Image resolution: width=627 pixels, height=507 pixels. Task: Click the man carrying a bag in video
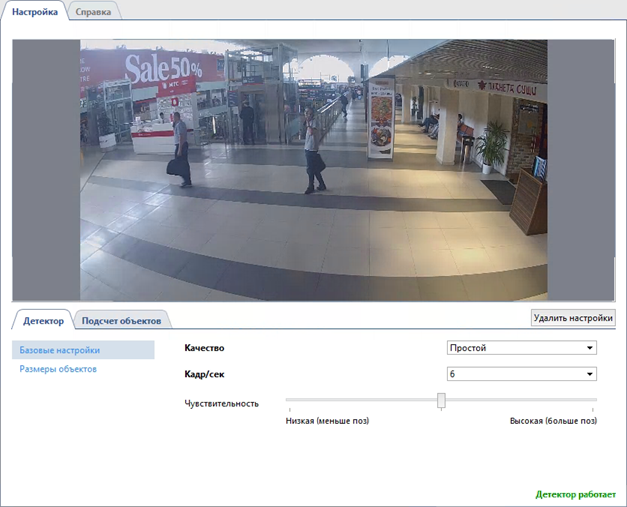[x=180, y=149]
